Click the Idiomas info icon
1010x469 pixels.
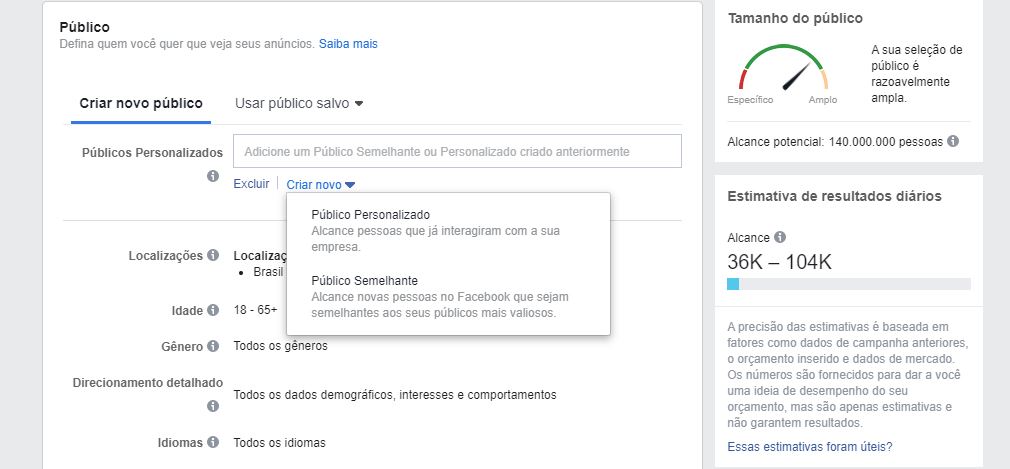point(212,442)
